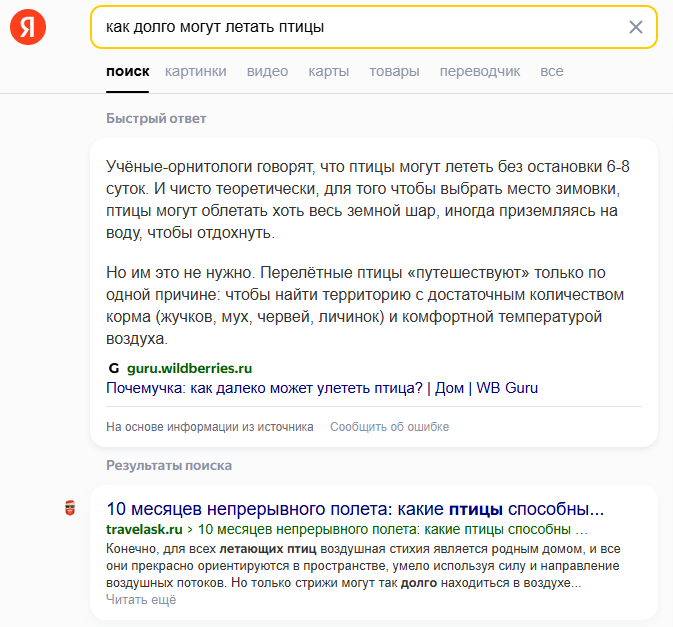673x627 pixels.
Task: Show all services via «все»
Action: click(552, 71)
